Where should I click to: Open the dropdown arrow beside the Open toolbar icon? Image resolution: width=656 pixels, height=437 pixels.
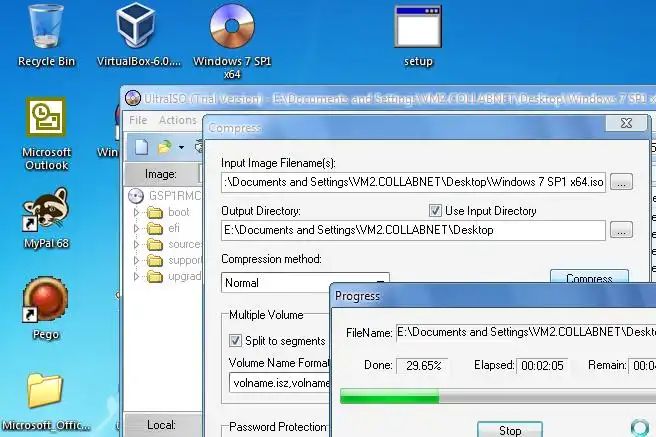tap(181, 147)
